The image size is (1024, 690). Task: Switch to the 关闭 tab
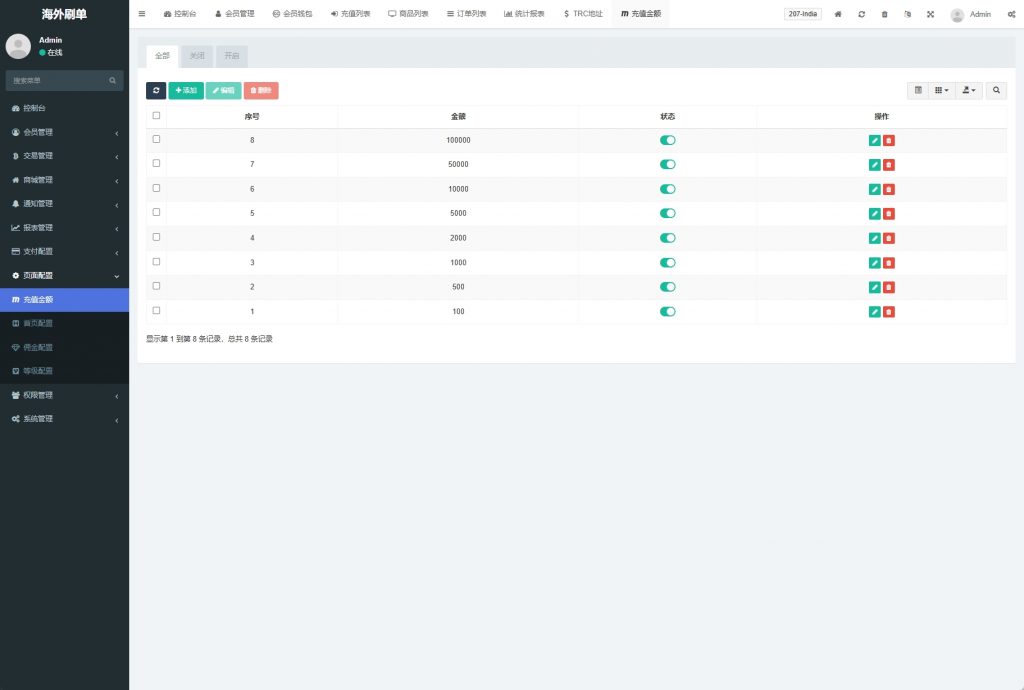(196, 56)
